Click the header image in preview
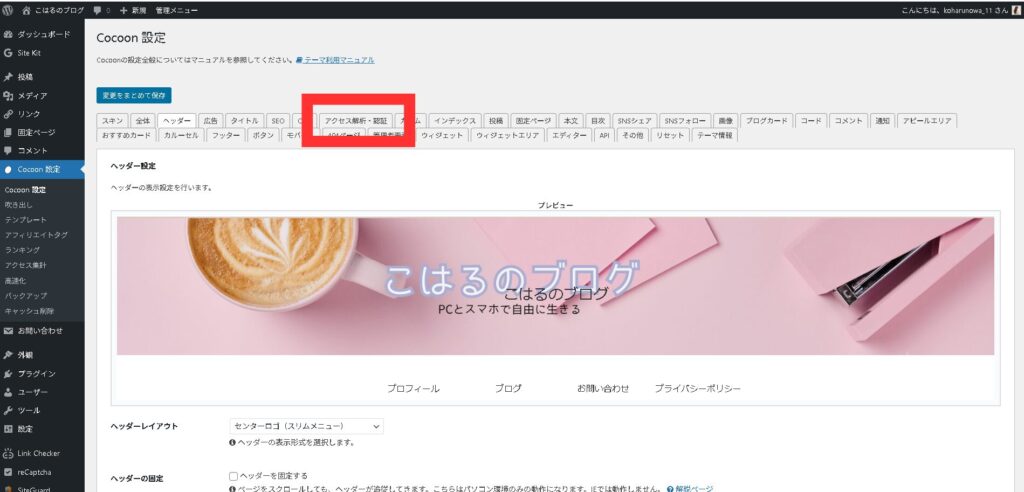The height and width of the screenshot is (492, 1024). pyautogui.click(x=555, y=286)
